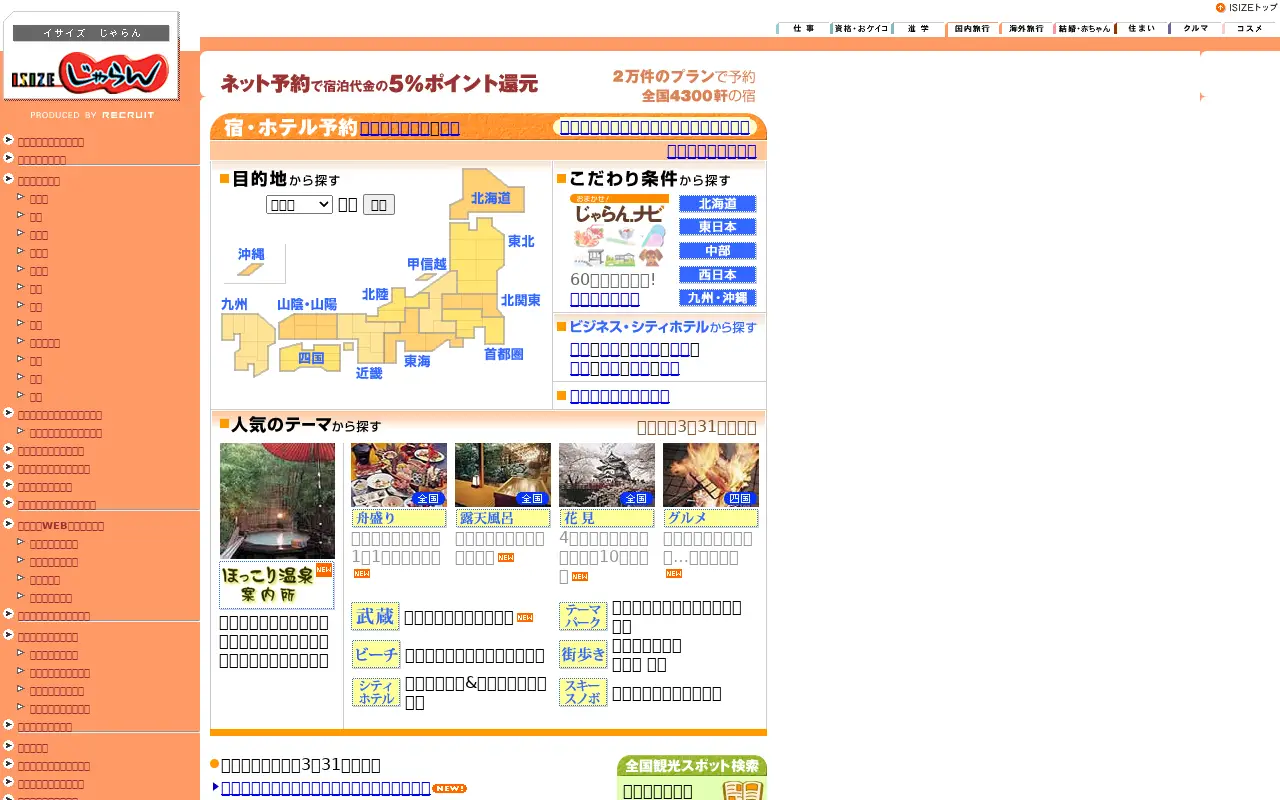The width and height of the screenshot is (1280, 800).
Task: Open the 全国観光スポット検索 banner
Action: [x=692, y=765]
